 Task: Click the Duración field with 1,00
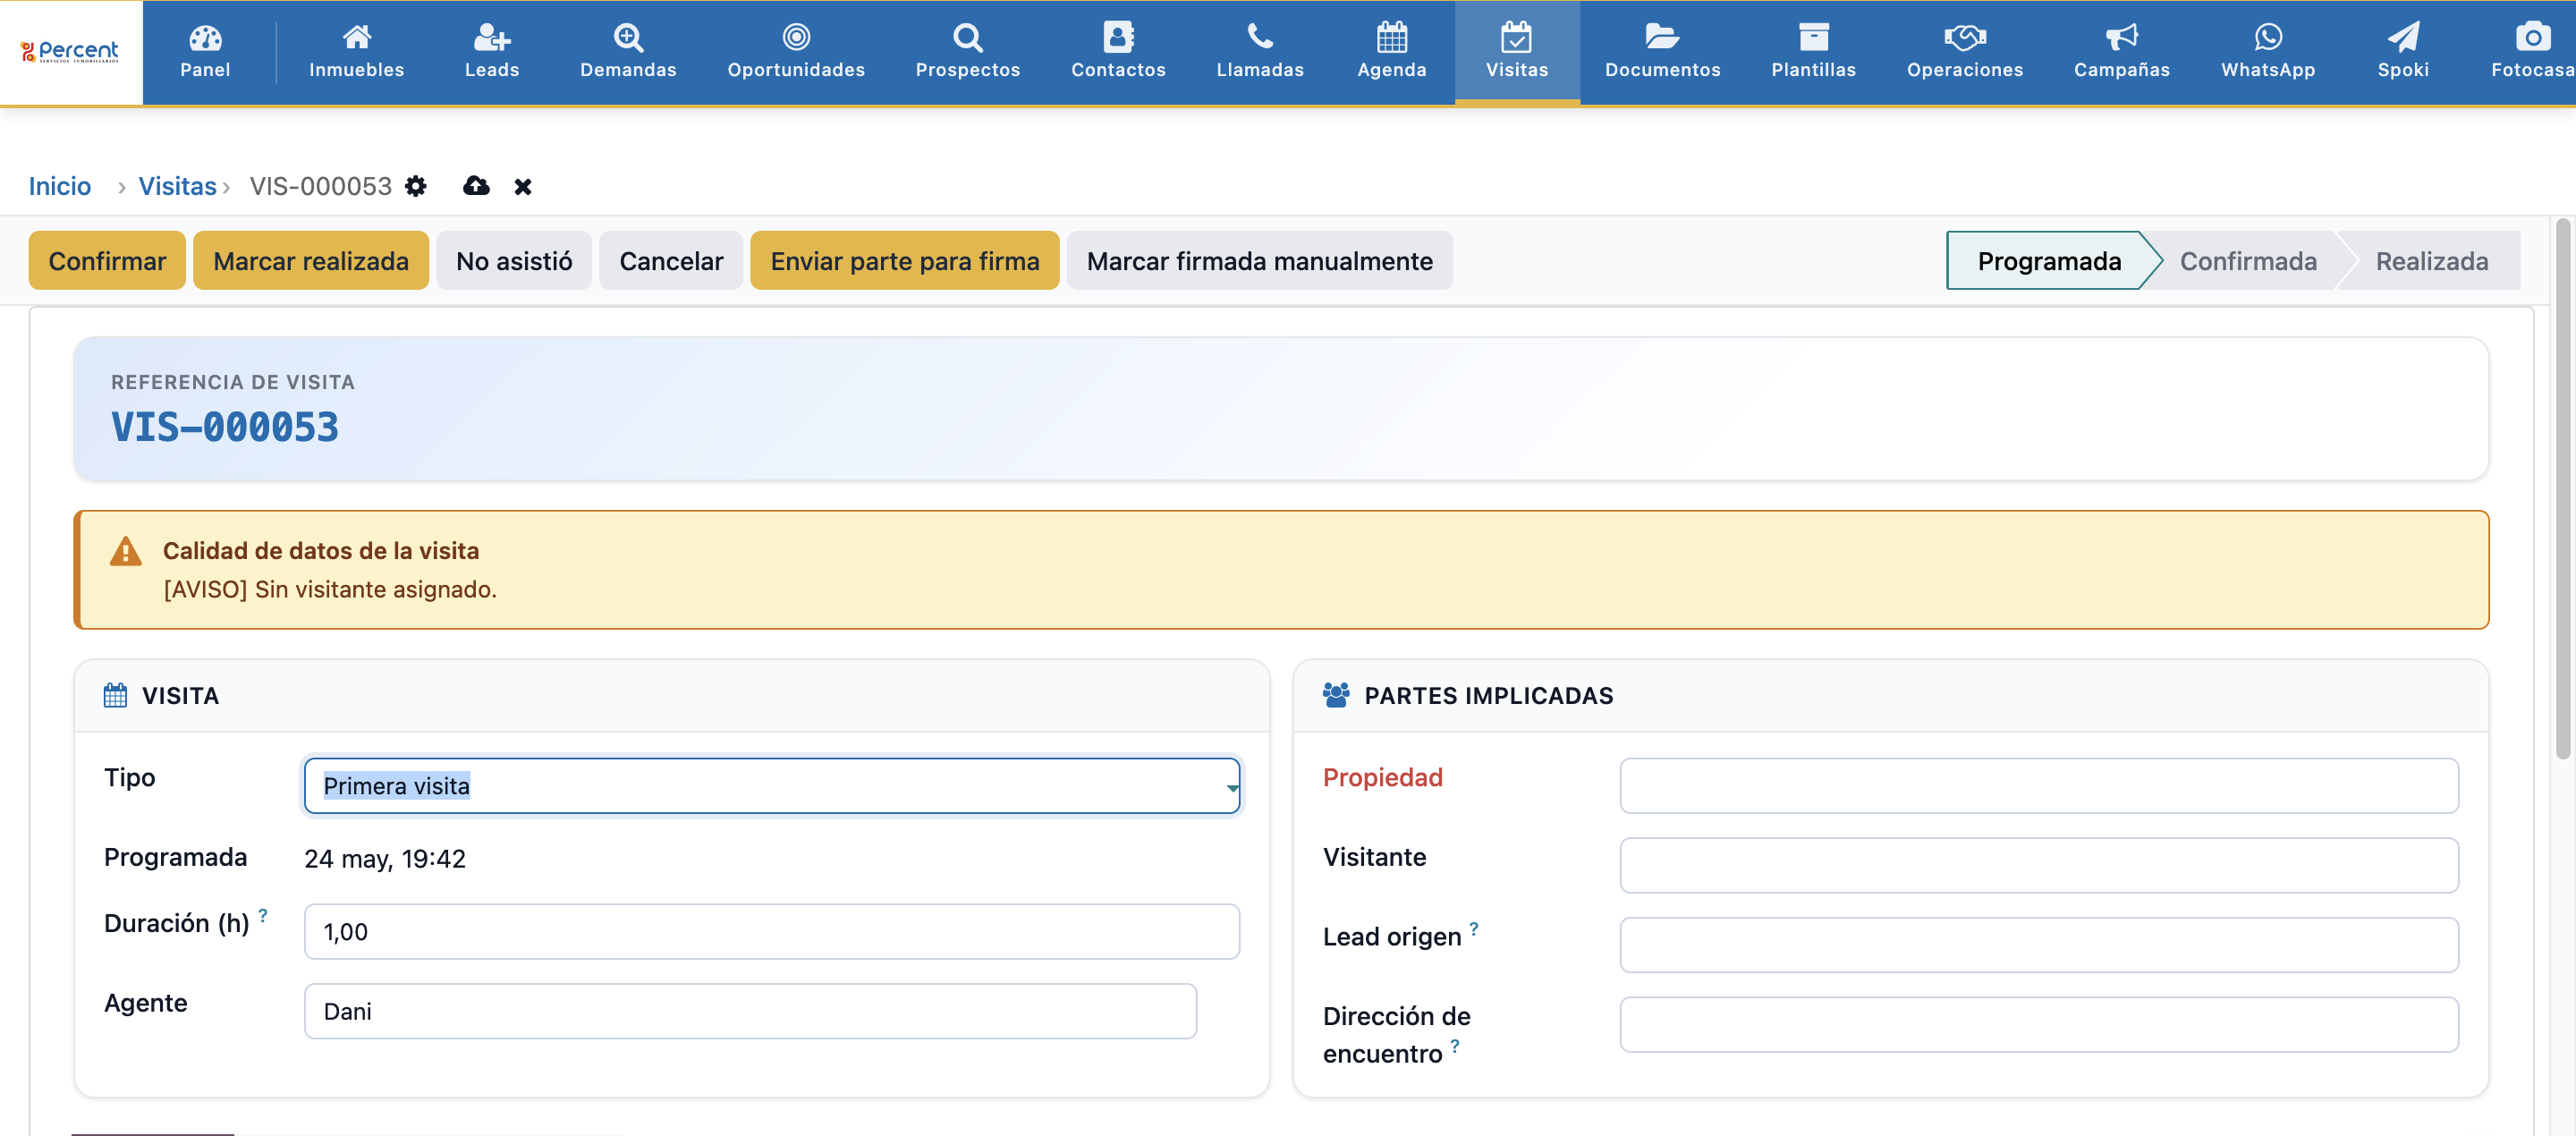point(771,932)
